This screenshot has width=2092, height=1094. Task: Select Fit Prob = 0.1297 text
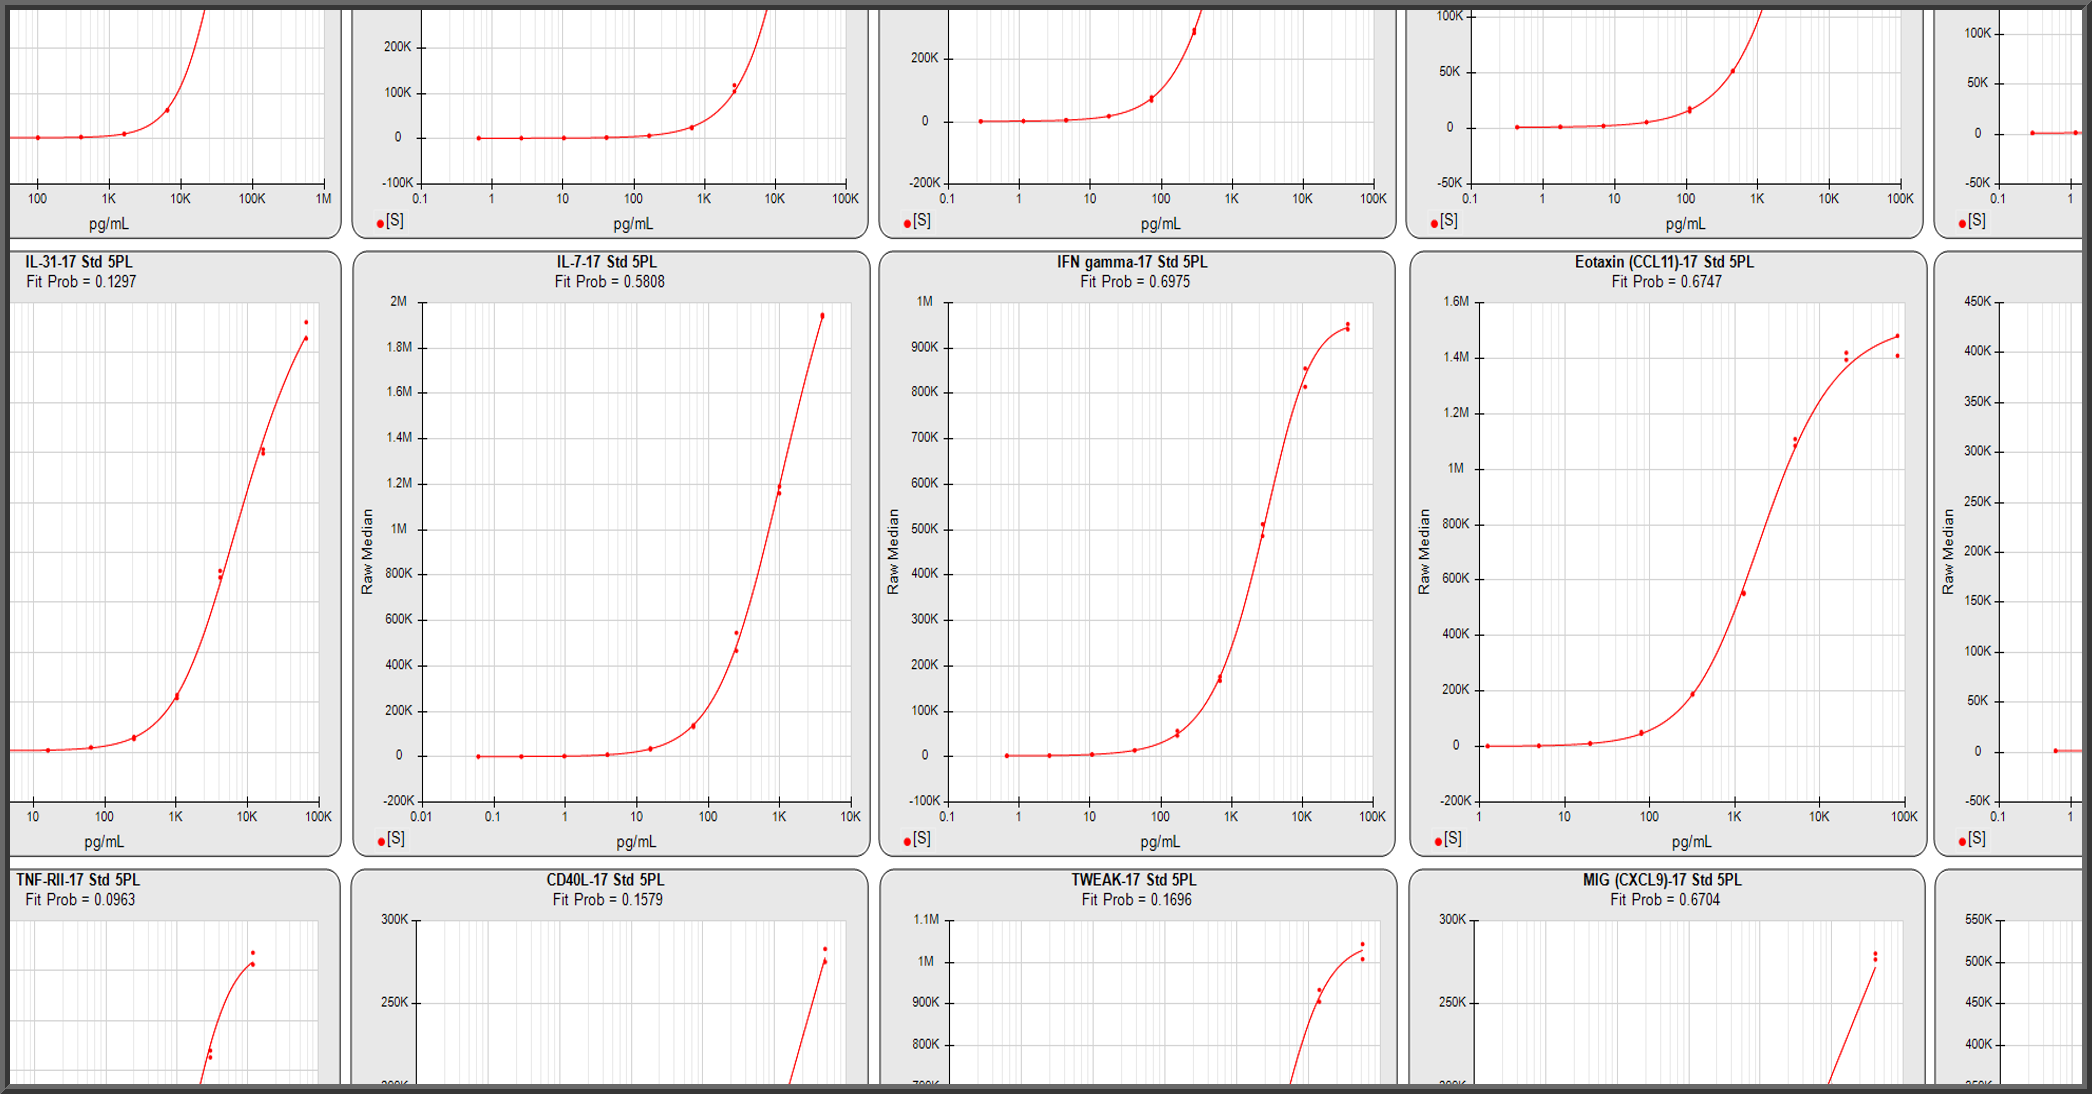pos(81,282)
